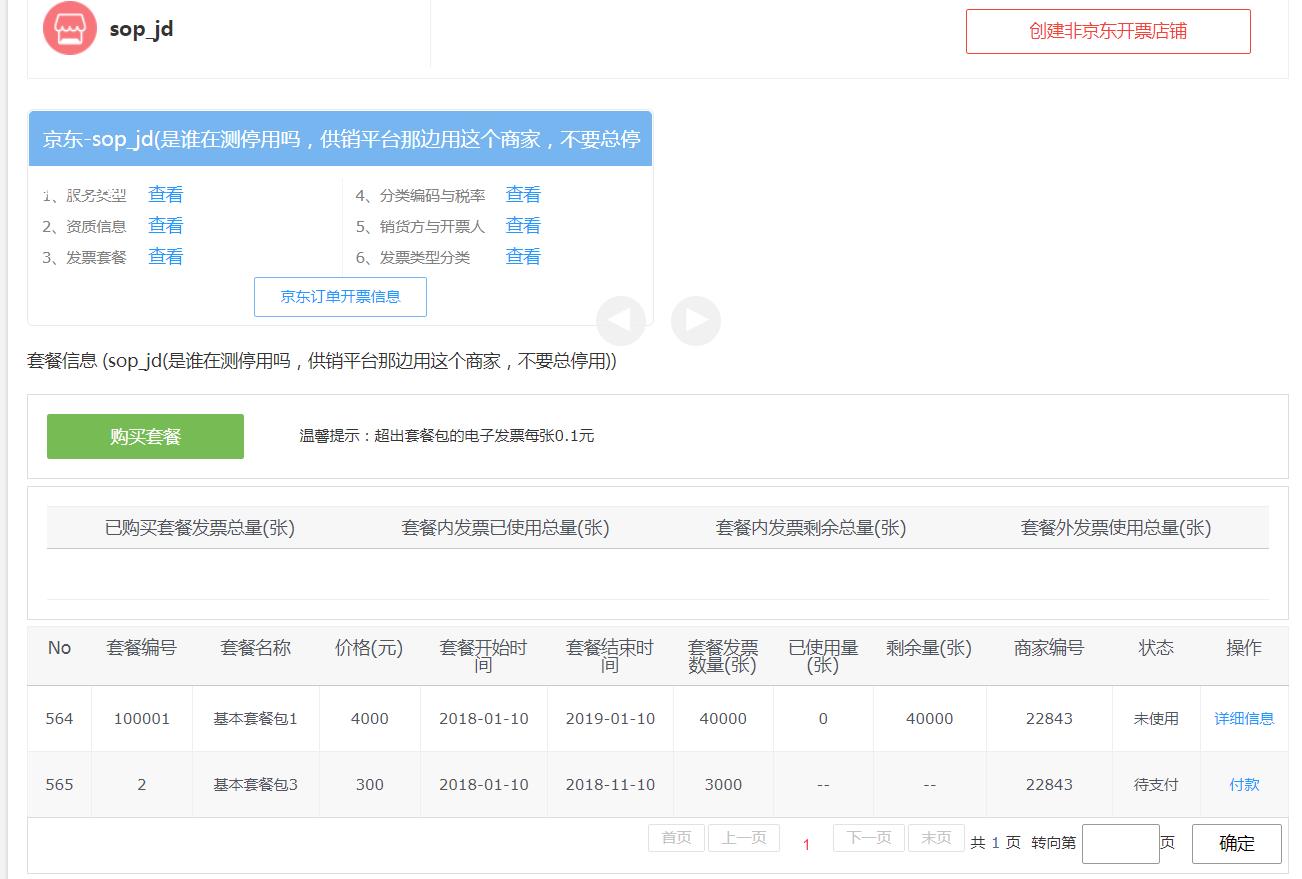Click the blue 京东-sop_jd card header
This screenshot has width=1302, height=879.
[x=340, y=139]
